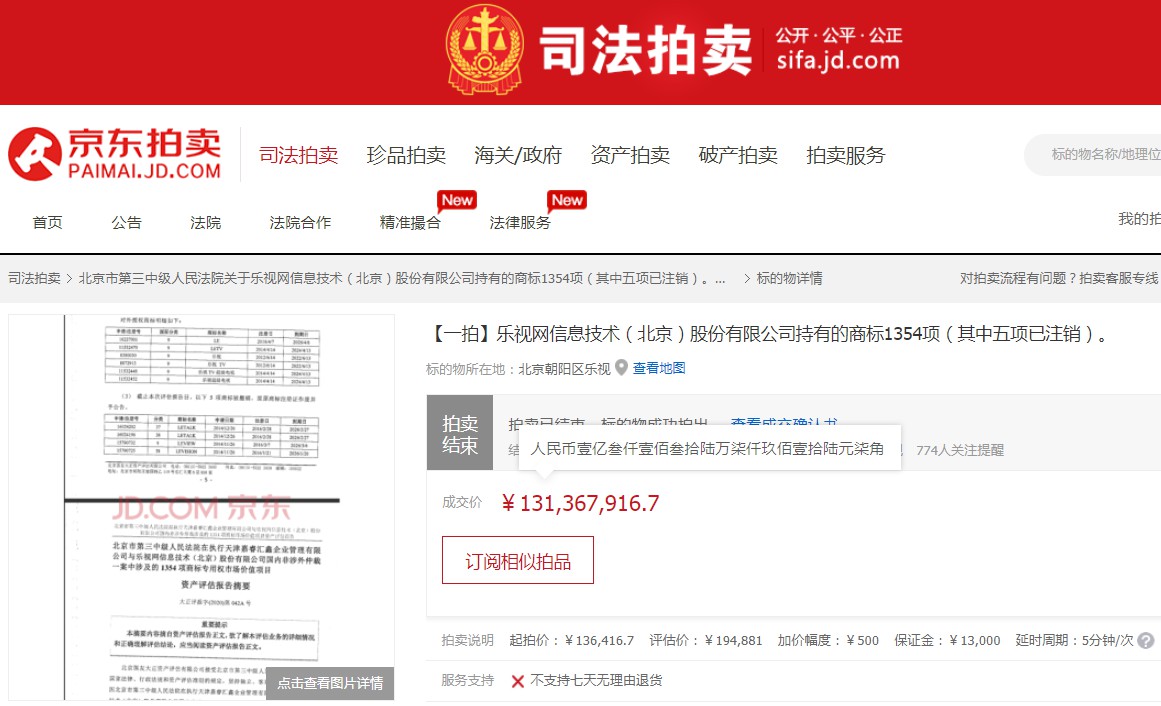Screen dimensions: 1161x706
Task: Open the 破产拍卖 navigation tab
Action: tap(738, 155)
